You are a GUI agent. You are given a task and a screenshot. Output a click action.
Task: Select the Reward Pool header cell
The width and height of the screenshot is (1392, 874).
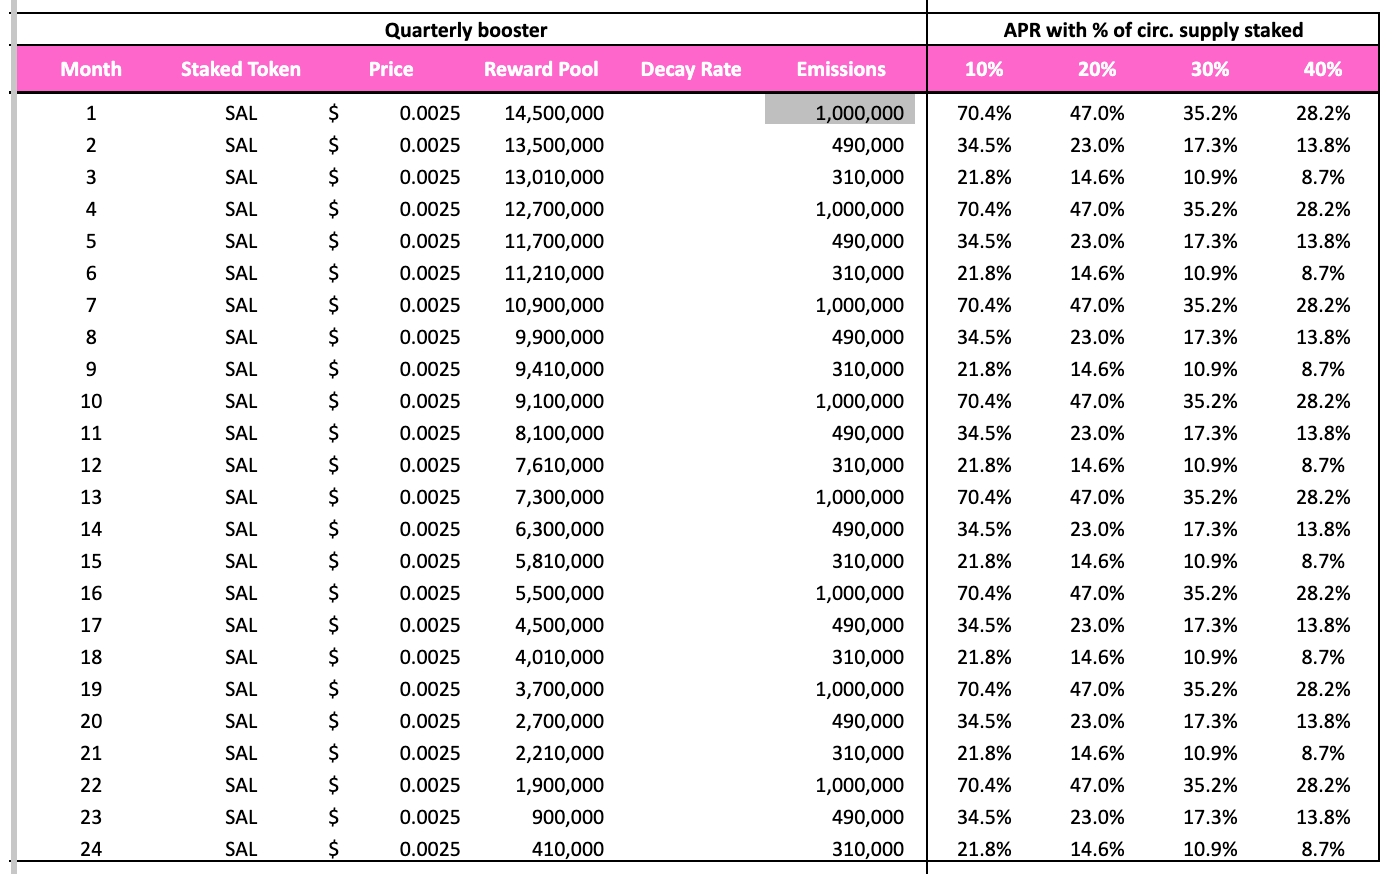click(x=541, y=69)
